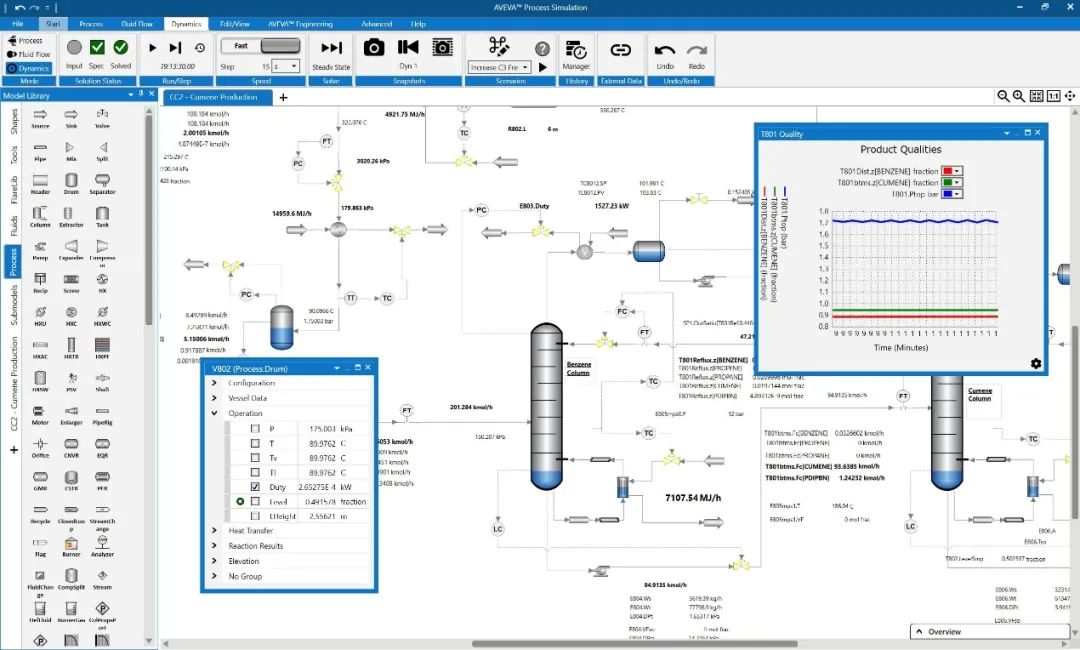The height and width of the screenshot is (650, 1080).
Task: Select the Column model icon
Action: (40, 216)
